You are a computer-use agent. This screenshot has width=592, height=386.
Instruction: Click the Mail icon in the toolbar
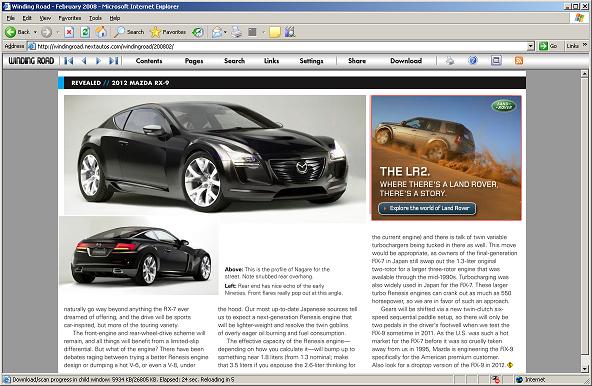[x=217, y=32]
